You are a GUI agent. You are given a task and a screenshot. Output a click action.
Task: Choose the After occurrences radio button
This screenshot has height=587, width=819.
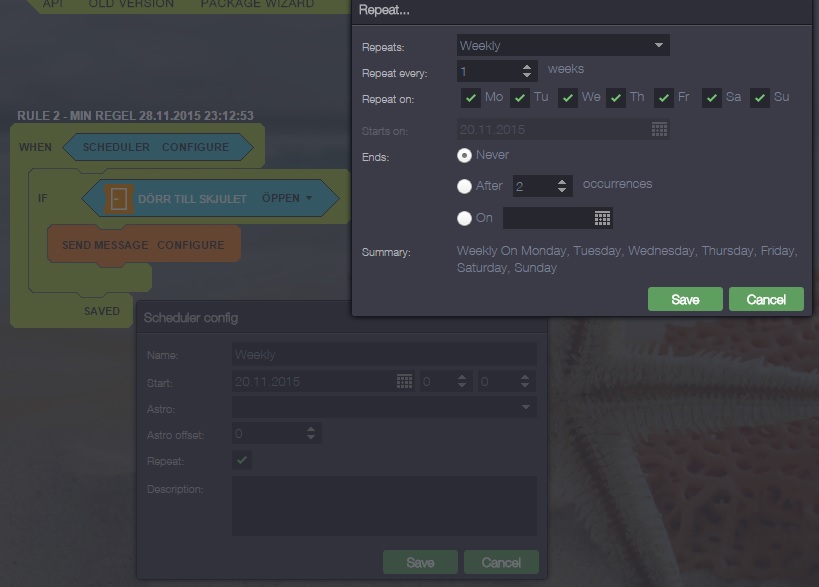[464, 186]
